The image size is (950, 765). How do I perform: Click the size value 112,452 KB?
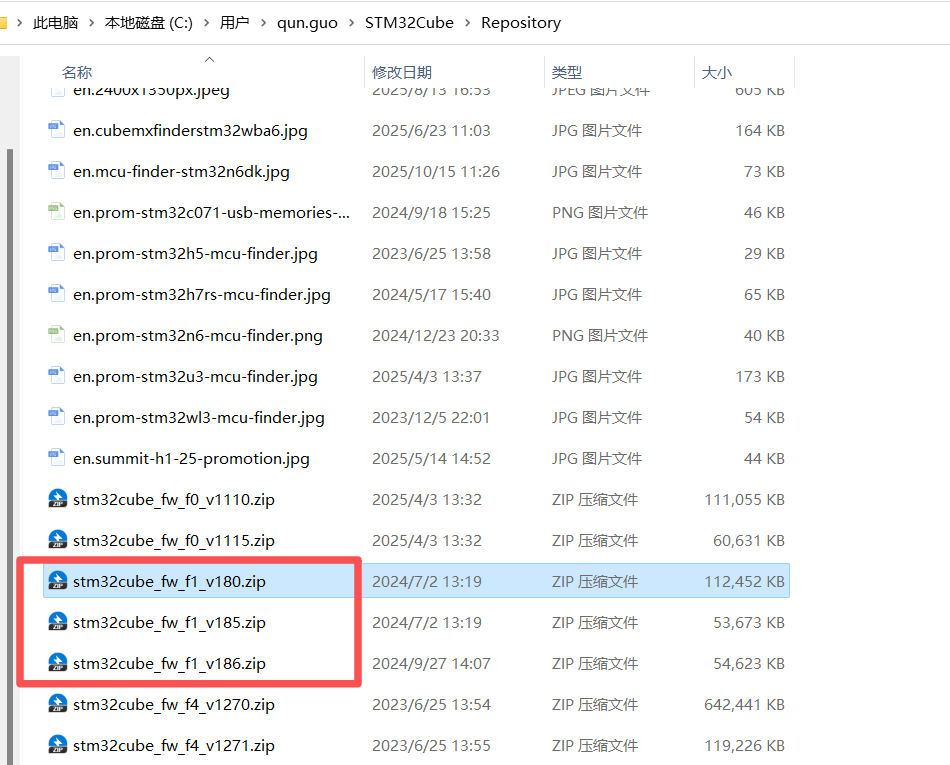(x=744, y=581)
